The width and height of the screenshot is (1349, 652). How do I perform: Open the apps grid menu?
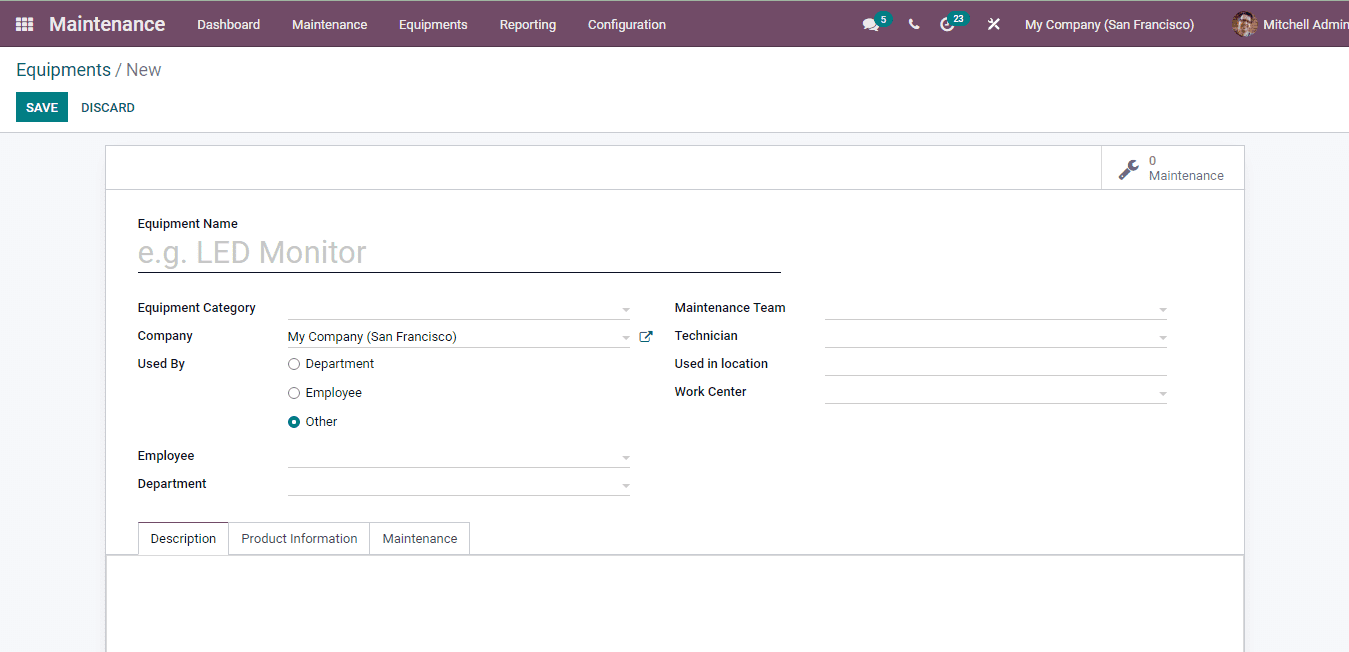tap(24, 24)
